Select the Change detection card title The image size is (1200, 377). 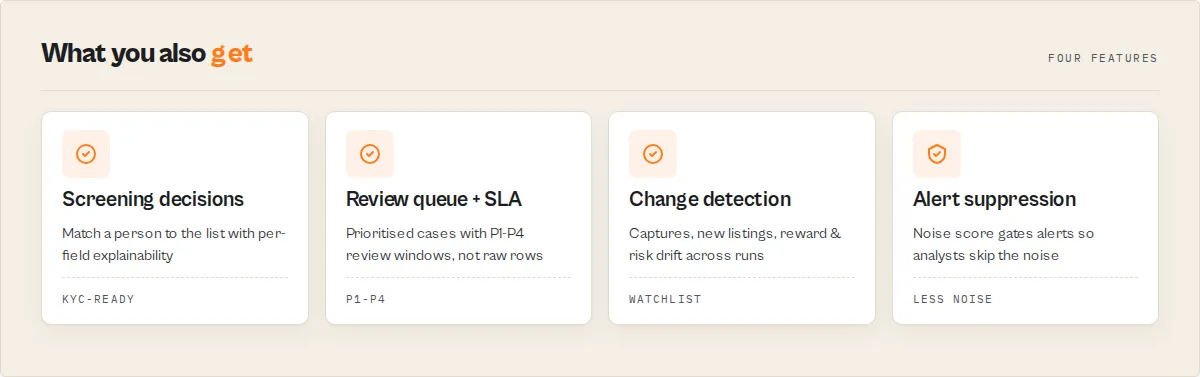click(710, 199)
